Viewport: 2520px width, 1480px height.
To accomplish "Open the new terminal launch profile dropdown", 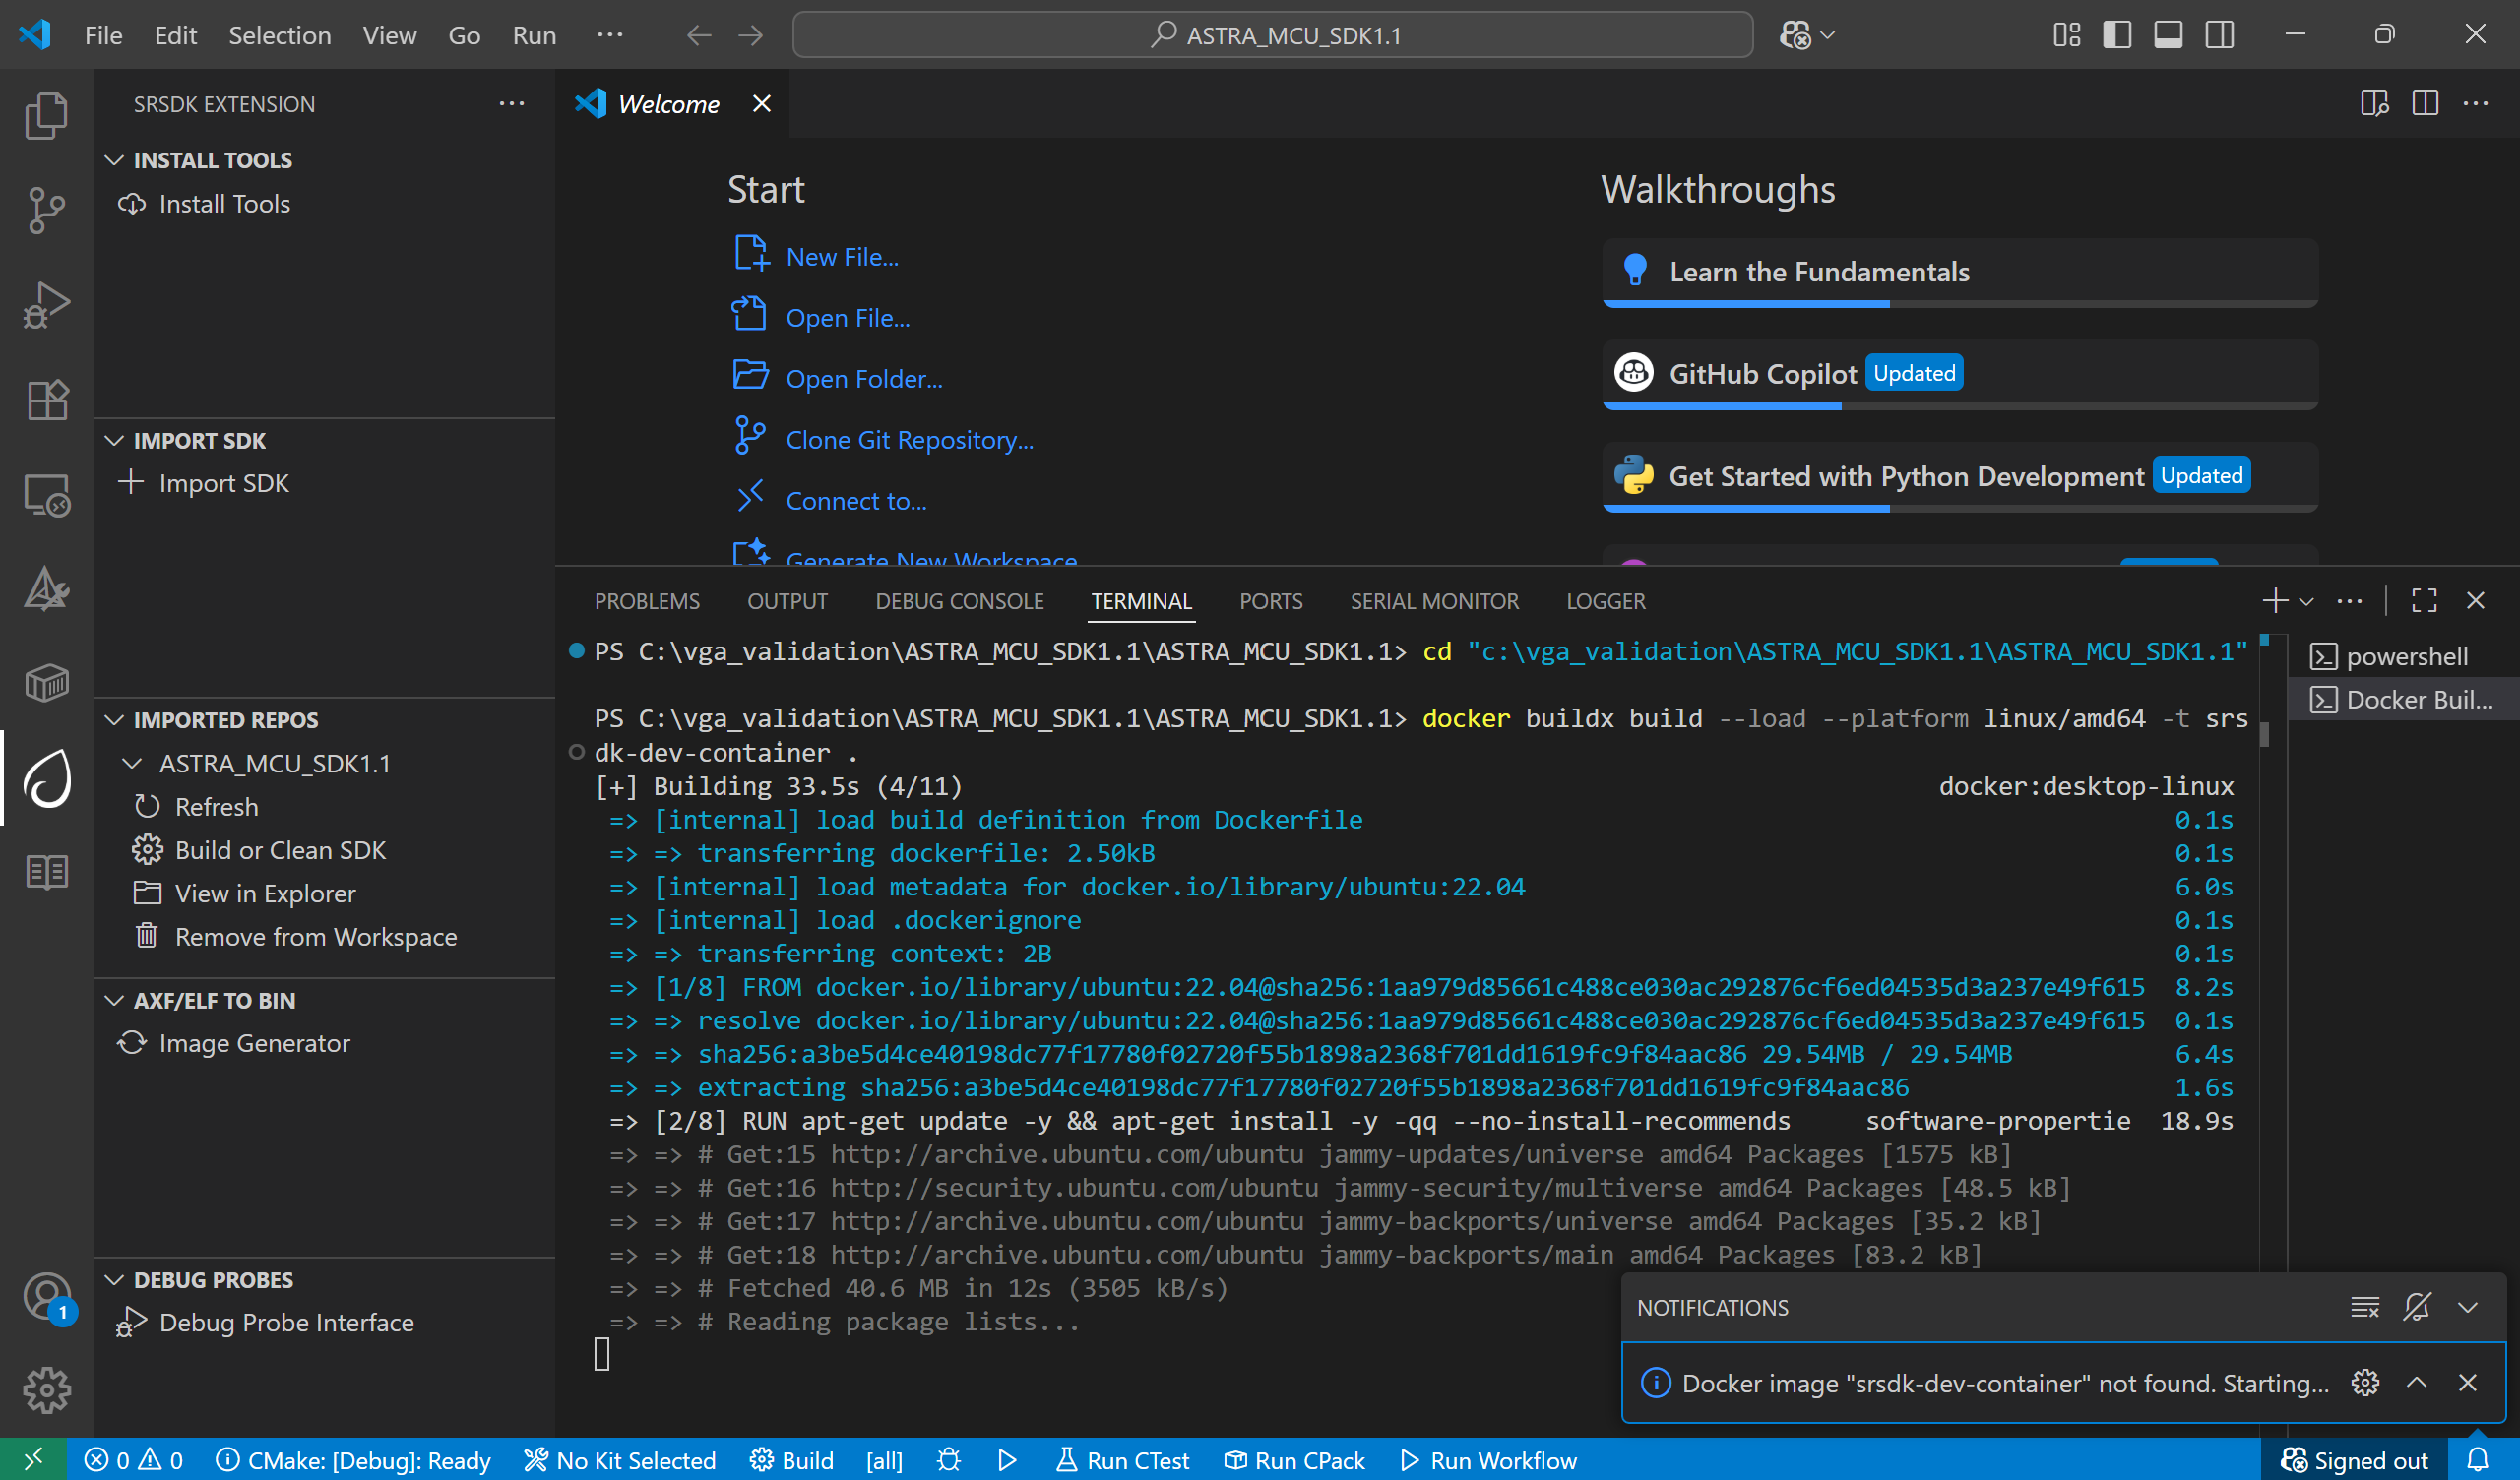I will click(2307, 601).
